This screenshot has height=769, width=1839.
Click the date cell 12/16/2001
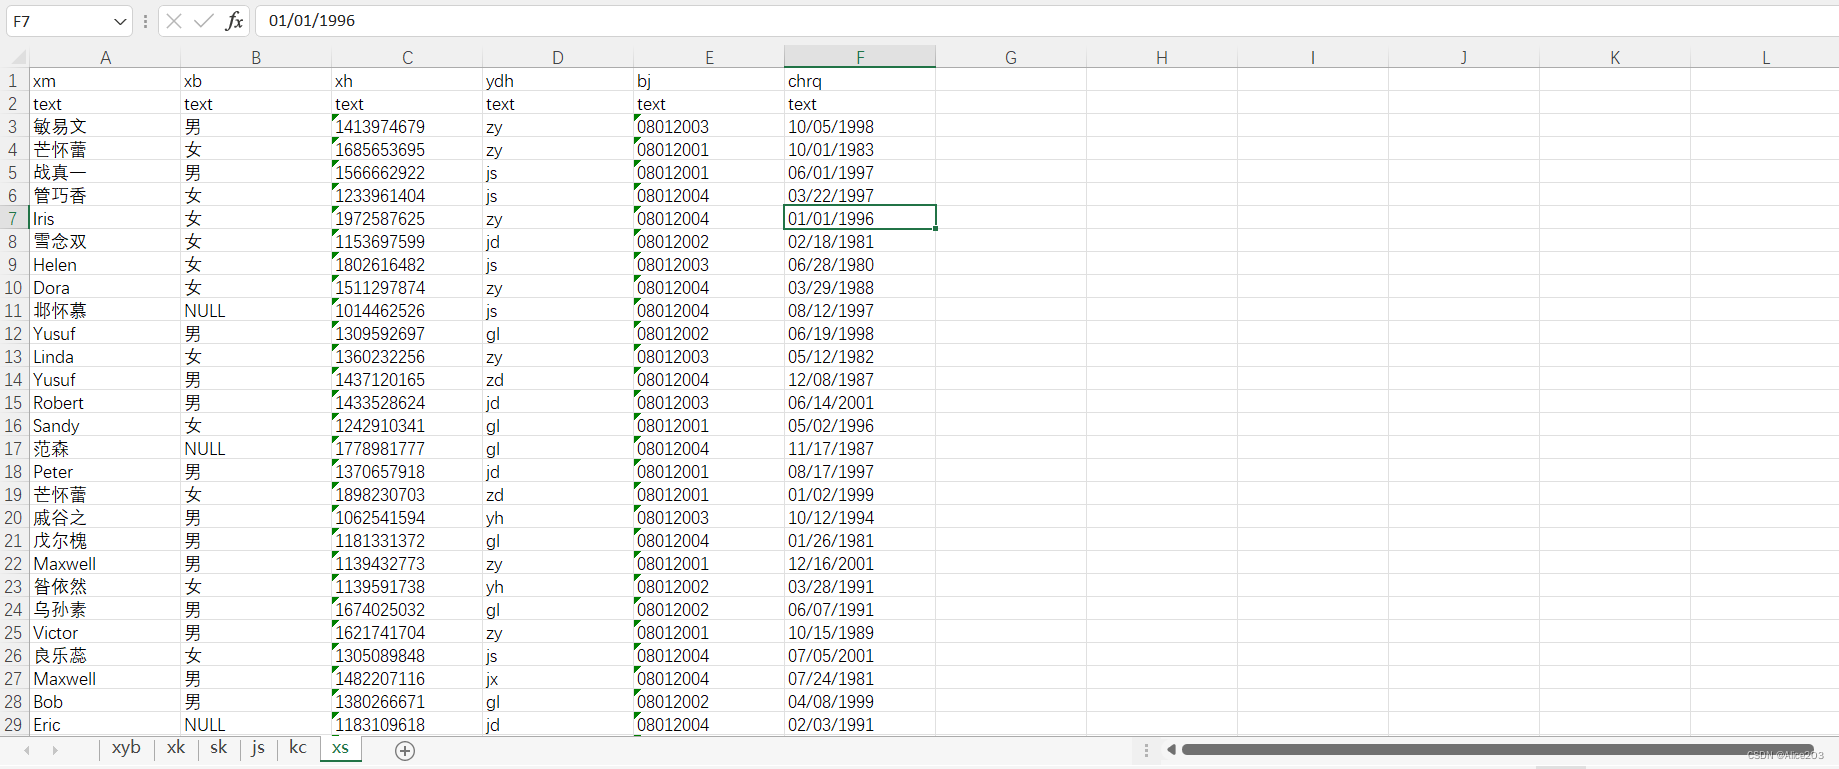(x=860, y=564)
